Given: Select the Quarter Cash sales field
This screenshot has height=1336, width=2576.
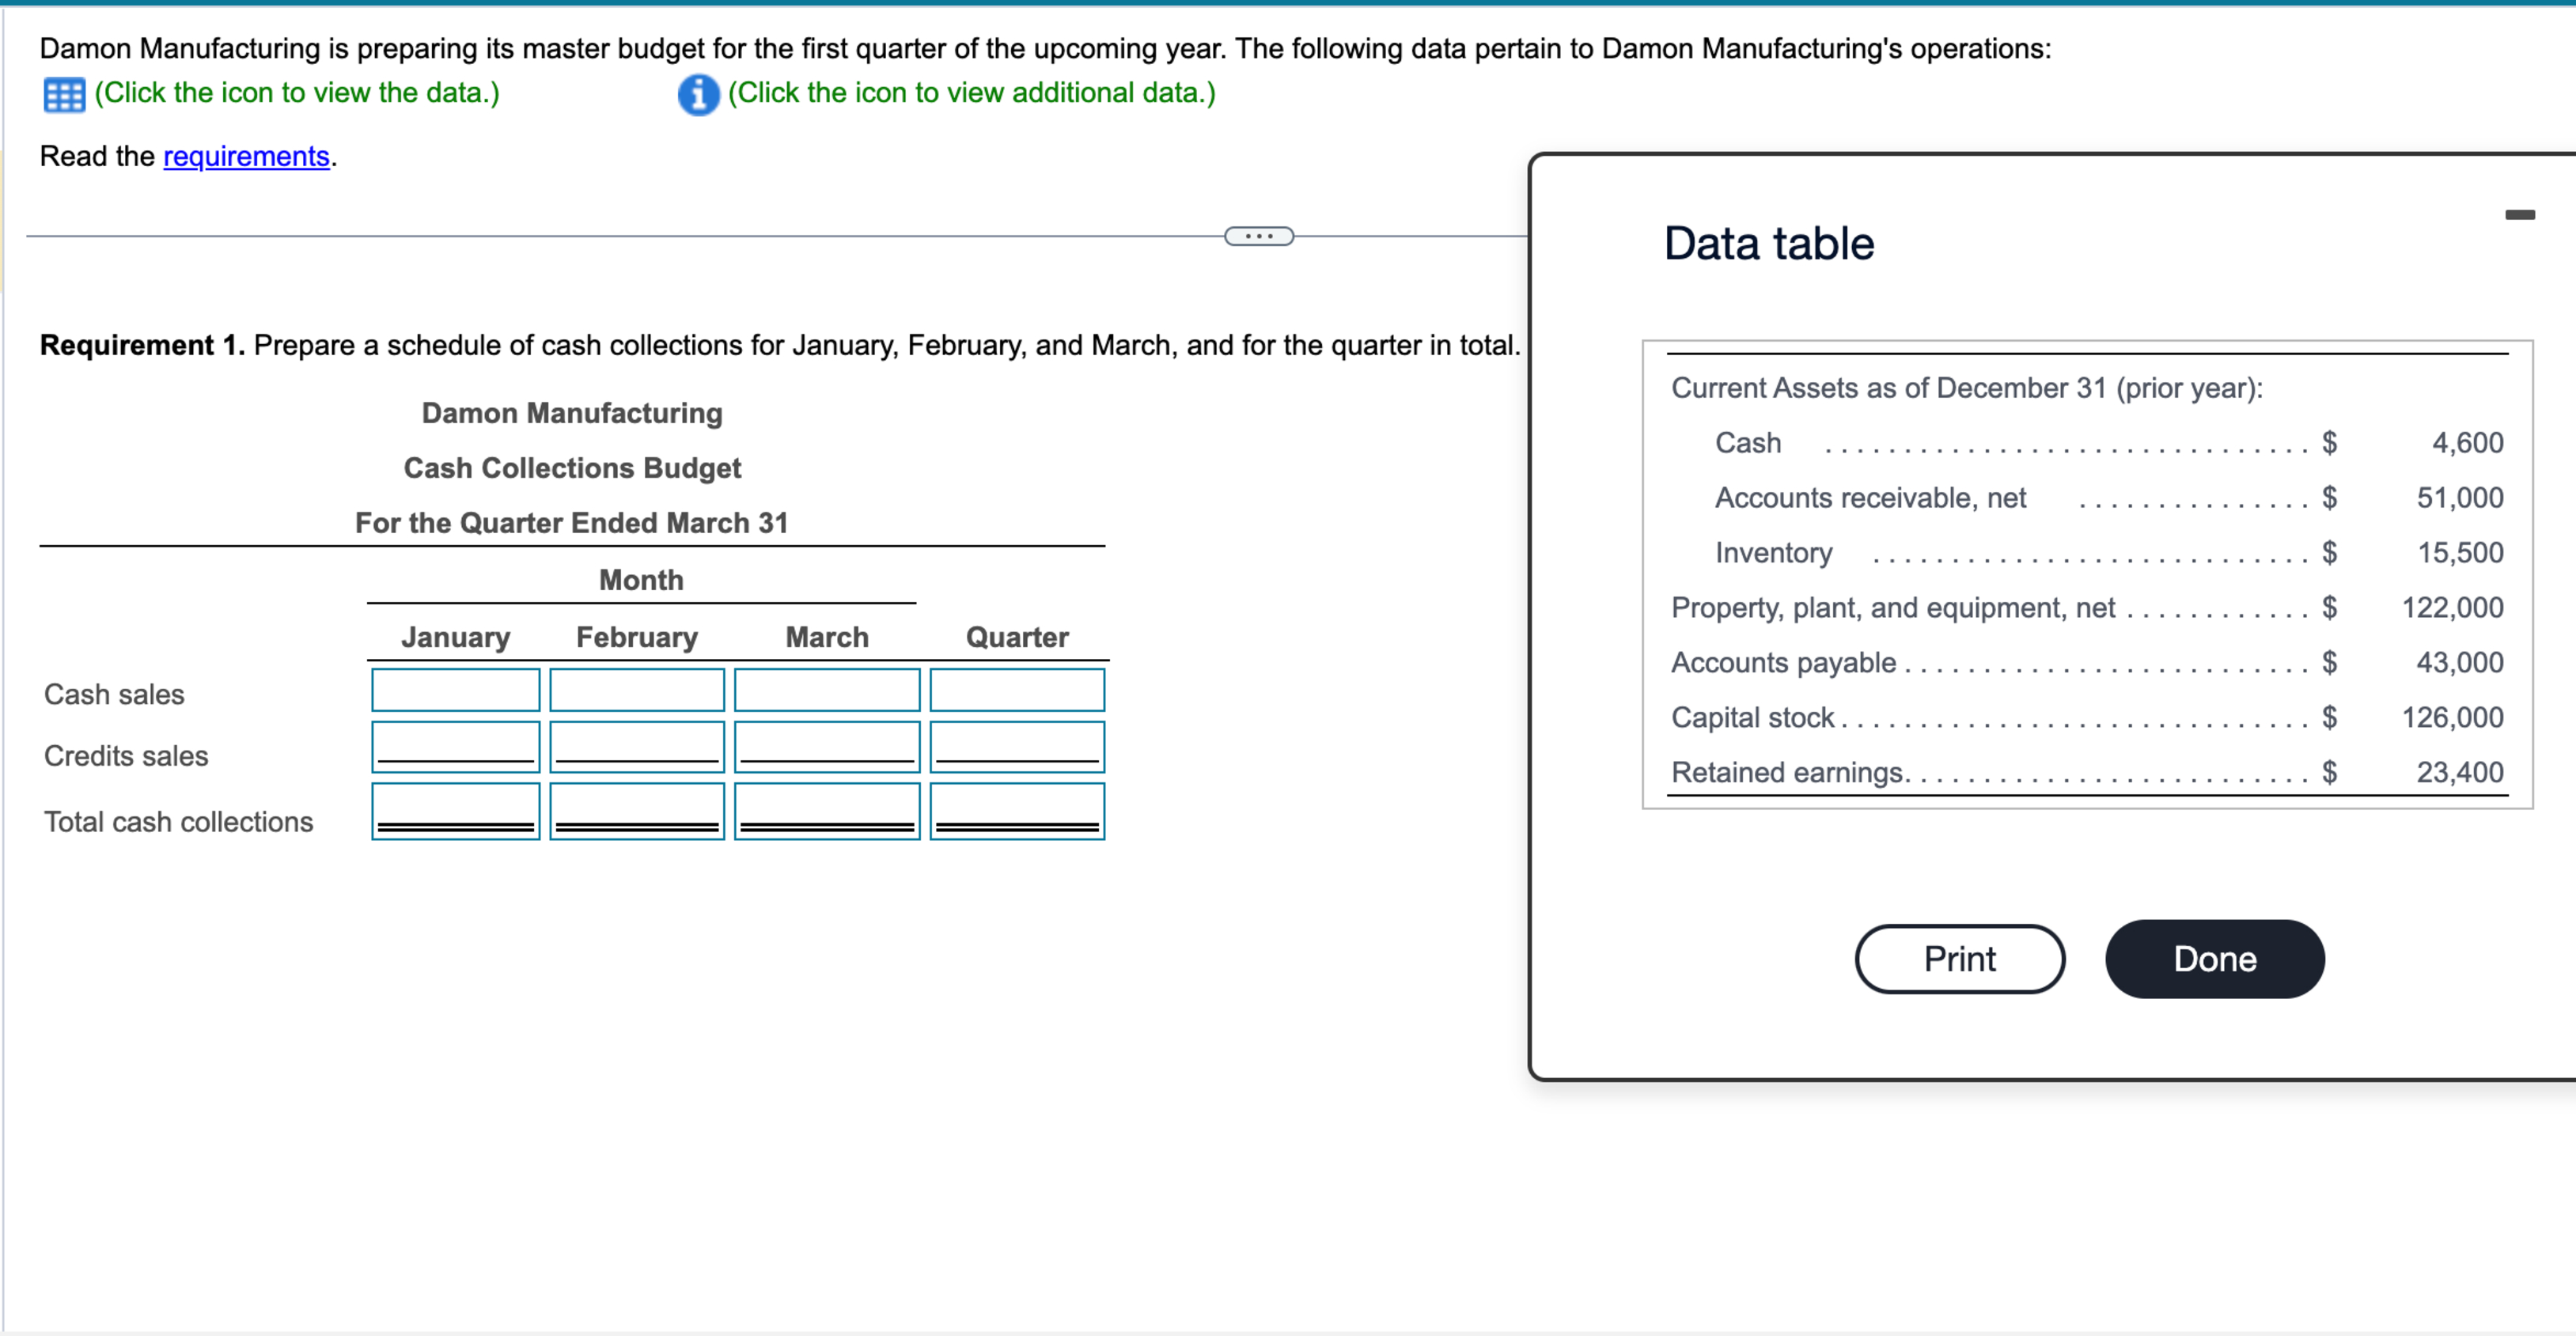Looking at the screenshot, I should tap(1016, 690).
